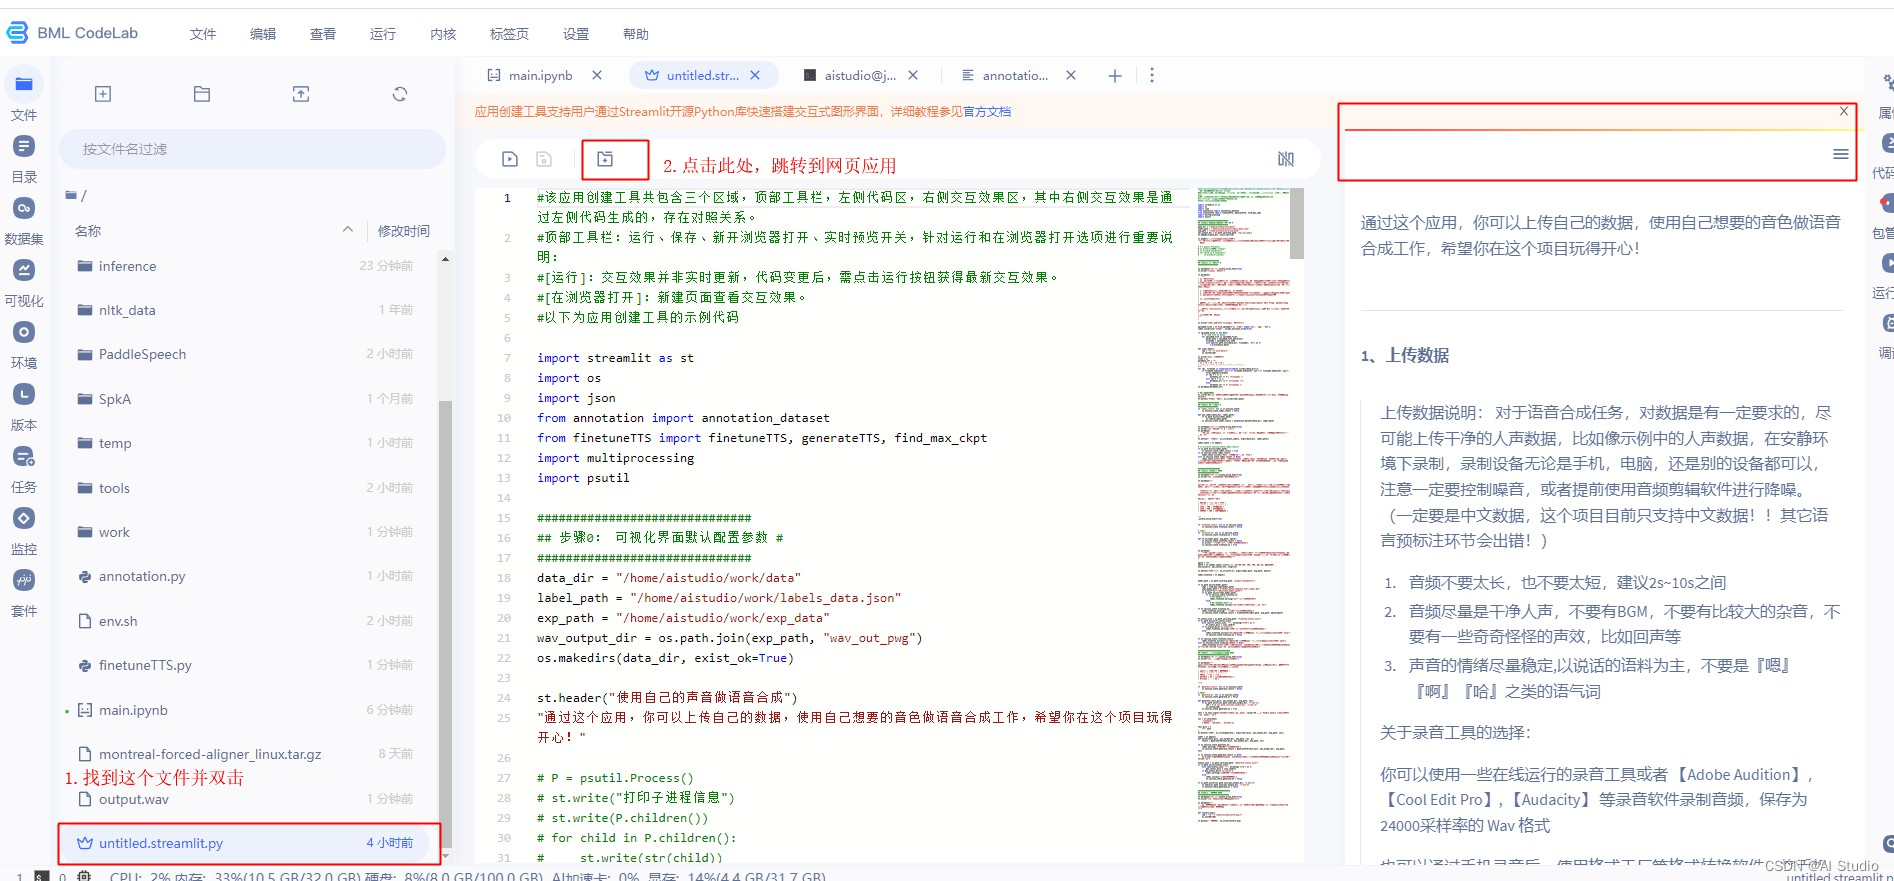Open the 文件 menu
This screenshot has height=881, width=1894.
click(x=203, y=34)
